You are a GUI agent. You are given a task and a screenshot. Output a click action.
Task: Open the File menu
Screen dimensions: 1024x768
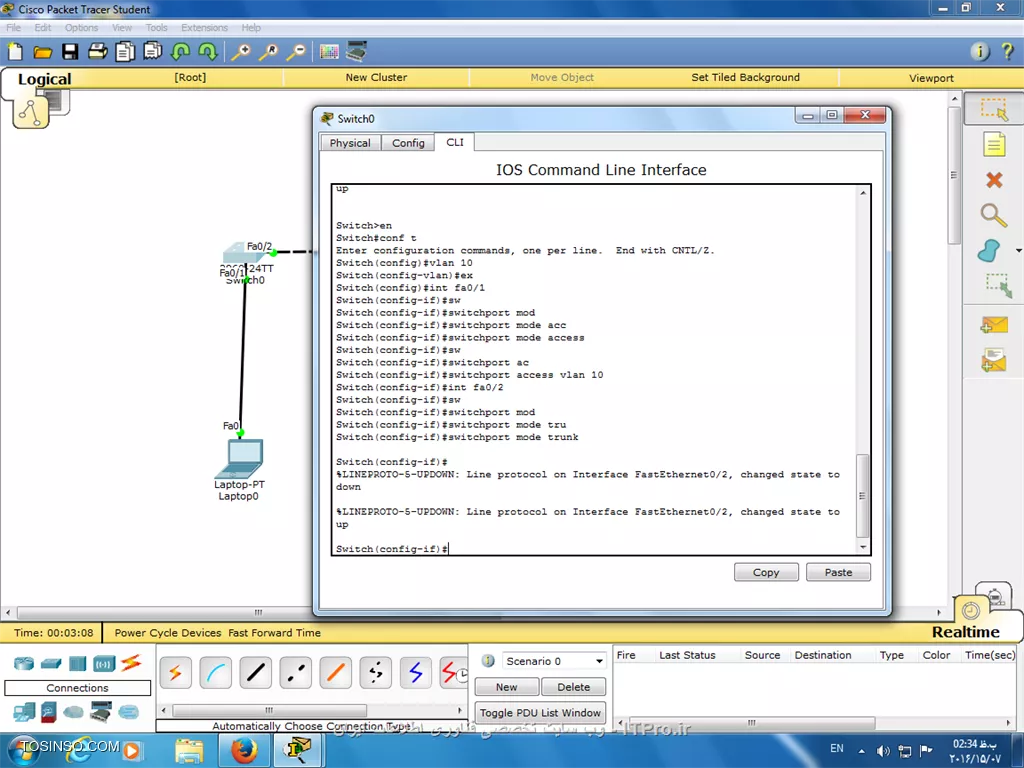[13, 27]
